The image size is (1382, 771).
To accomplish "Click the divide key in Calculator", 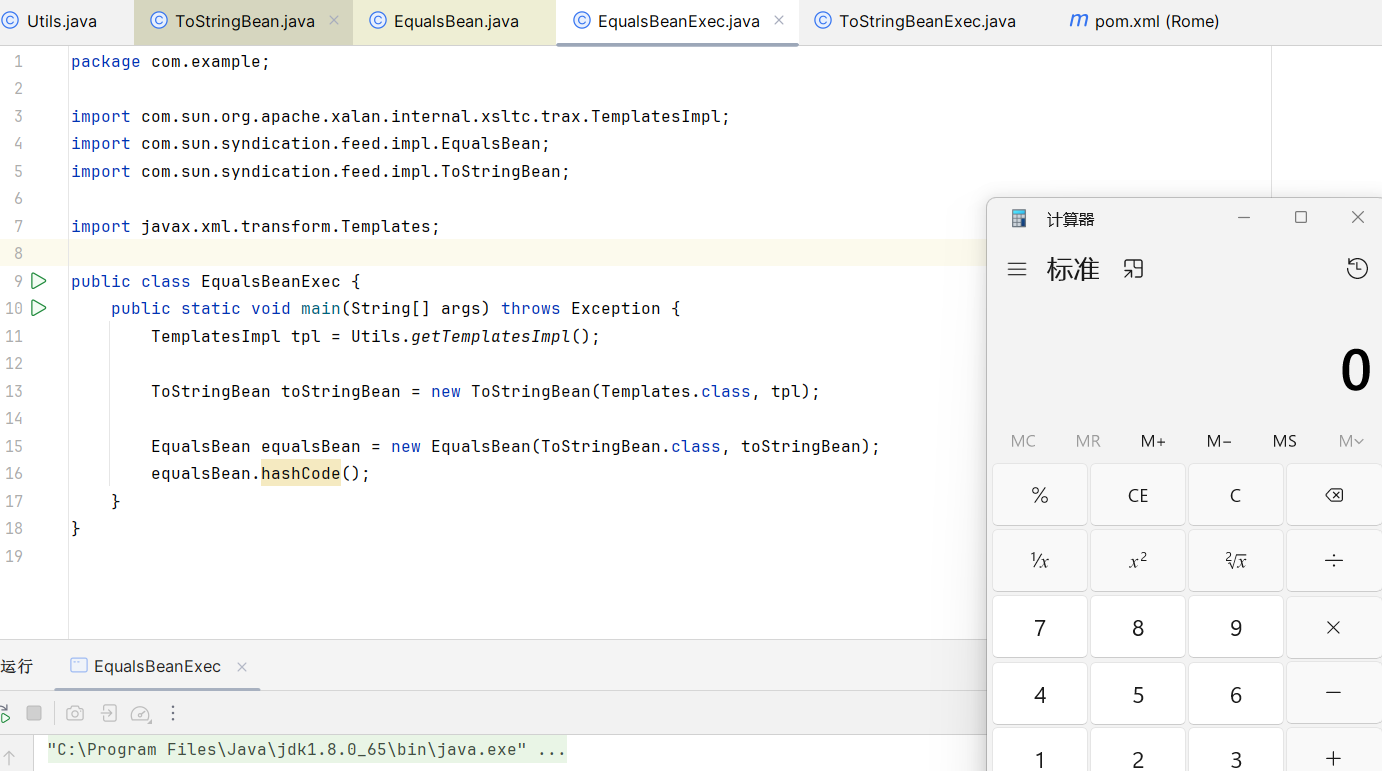I will tap(1334, 561).
